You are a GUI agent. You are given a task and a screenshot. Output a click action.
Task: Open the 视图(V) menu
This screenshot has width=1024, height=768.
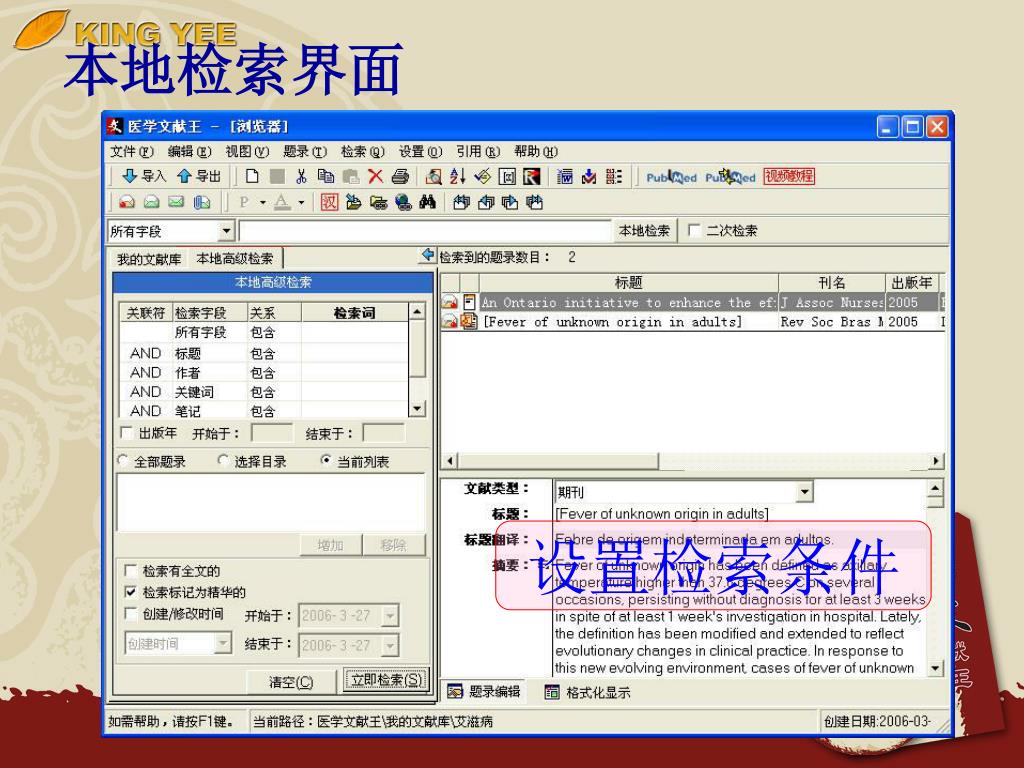(247, 152)
